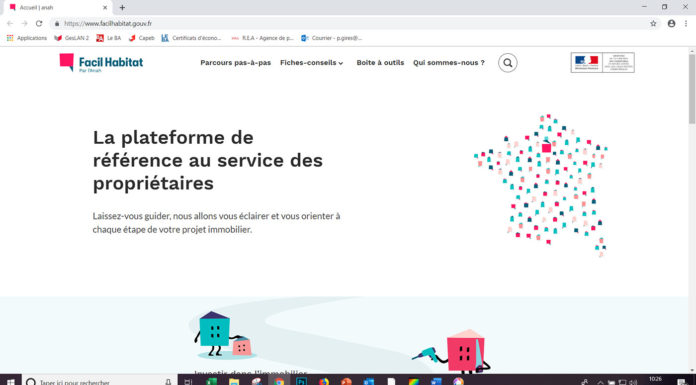Screen dimensions: 696x385
Task: Reload the page with the refresh icon
Action: [39, 24]
